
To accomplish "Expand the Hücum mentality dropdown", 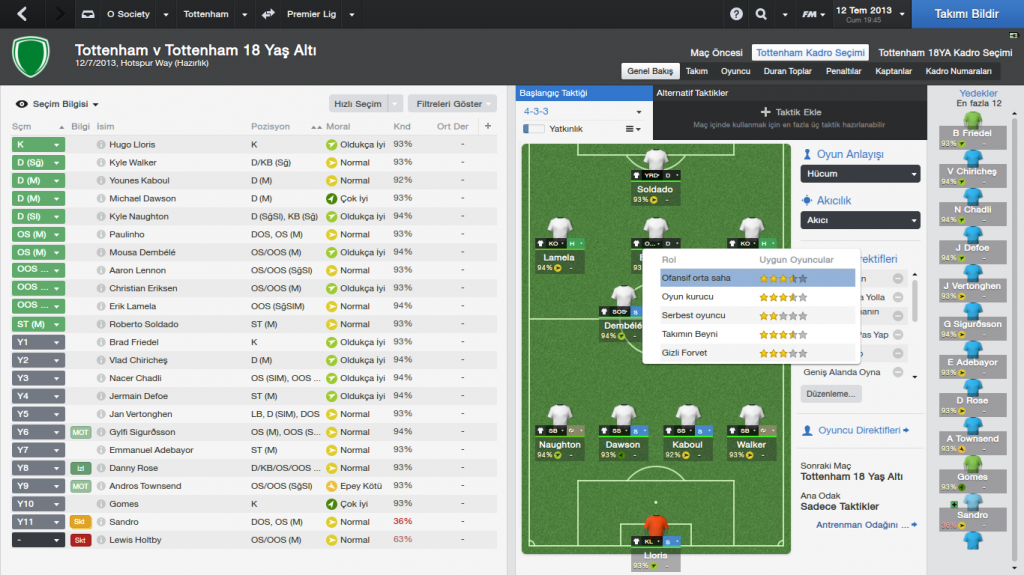I will [x=860, y=174].
